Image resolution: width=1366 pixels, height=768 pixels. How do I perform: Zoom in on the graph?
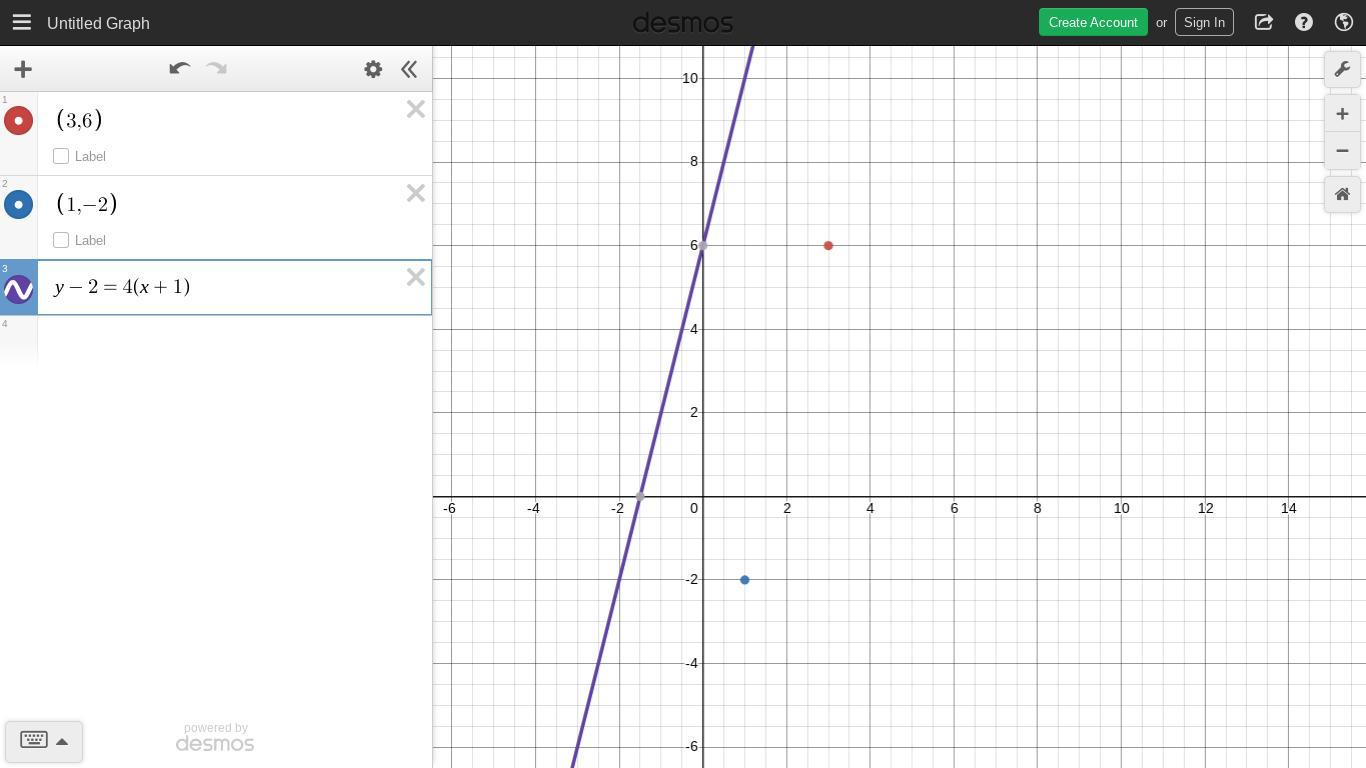[1342, 114]
